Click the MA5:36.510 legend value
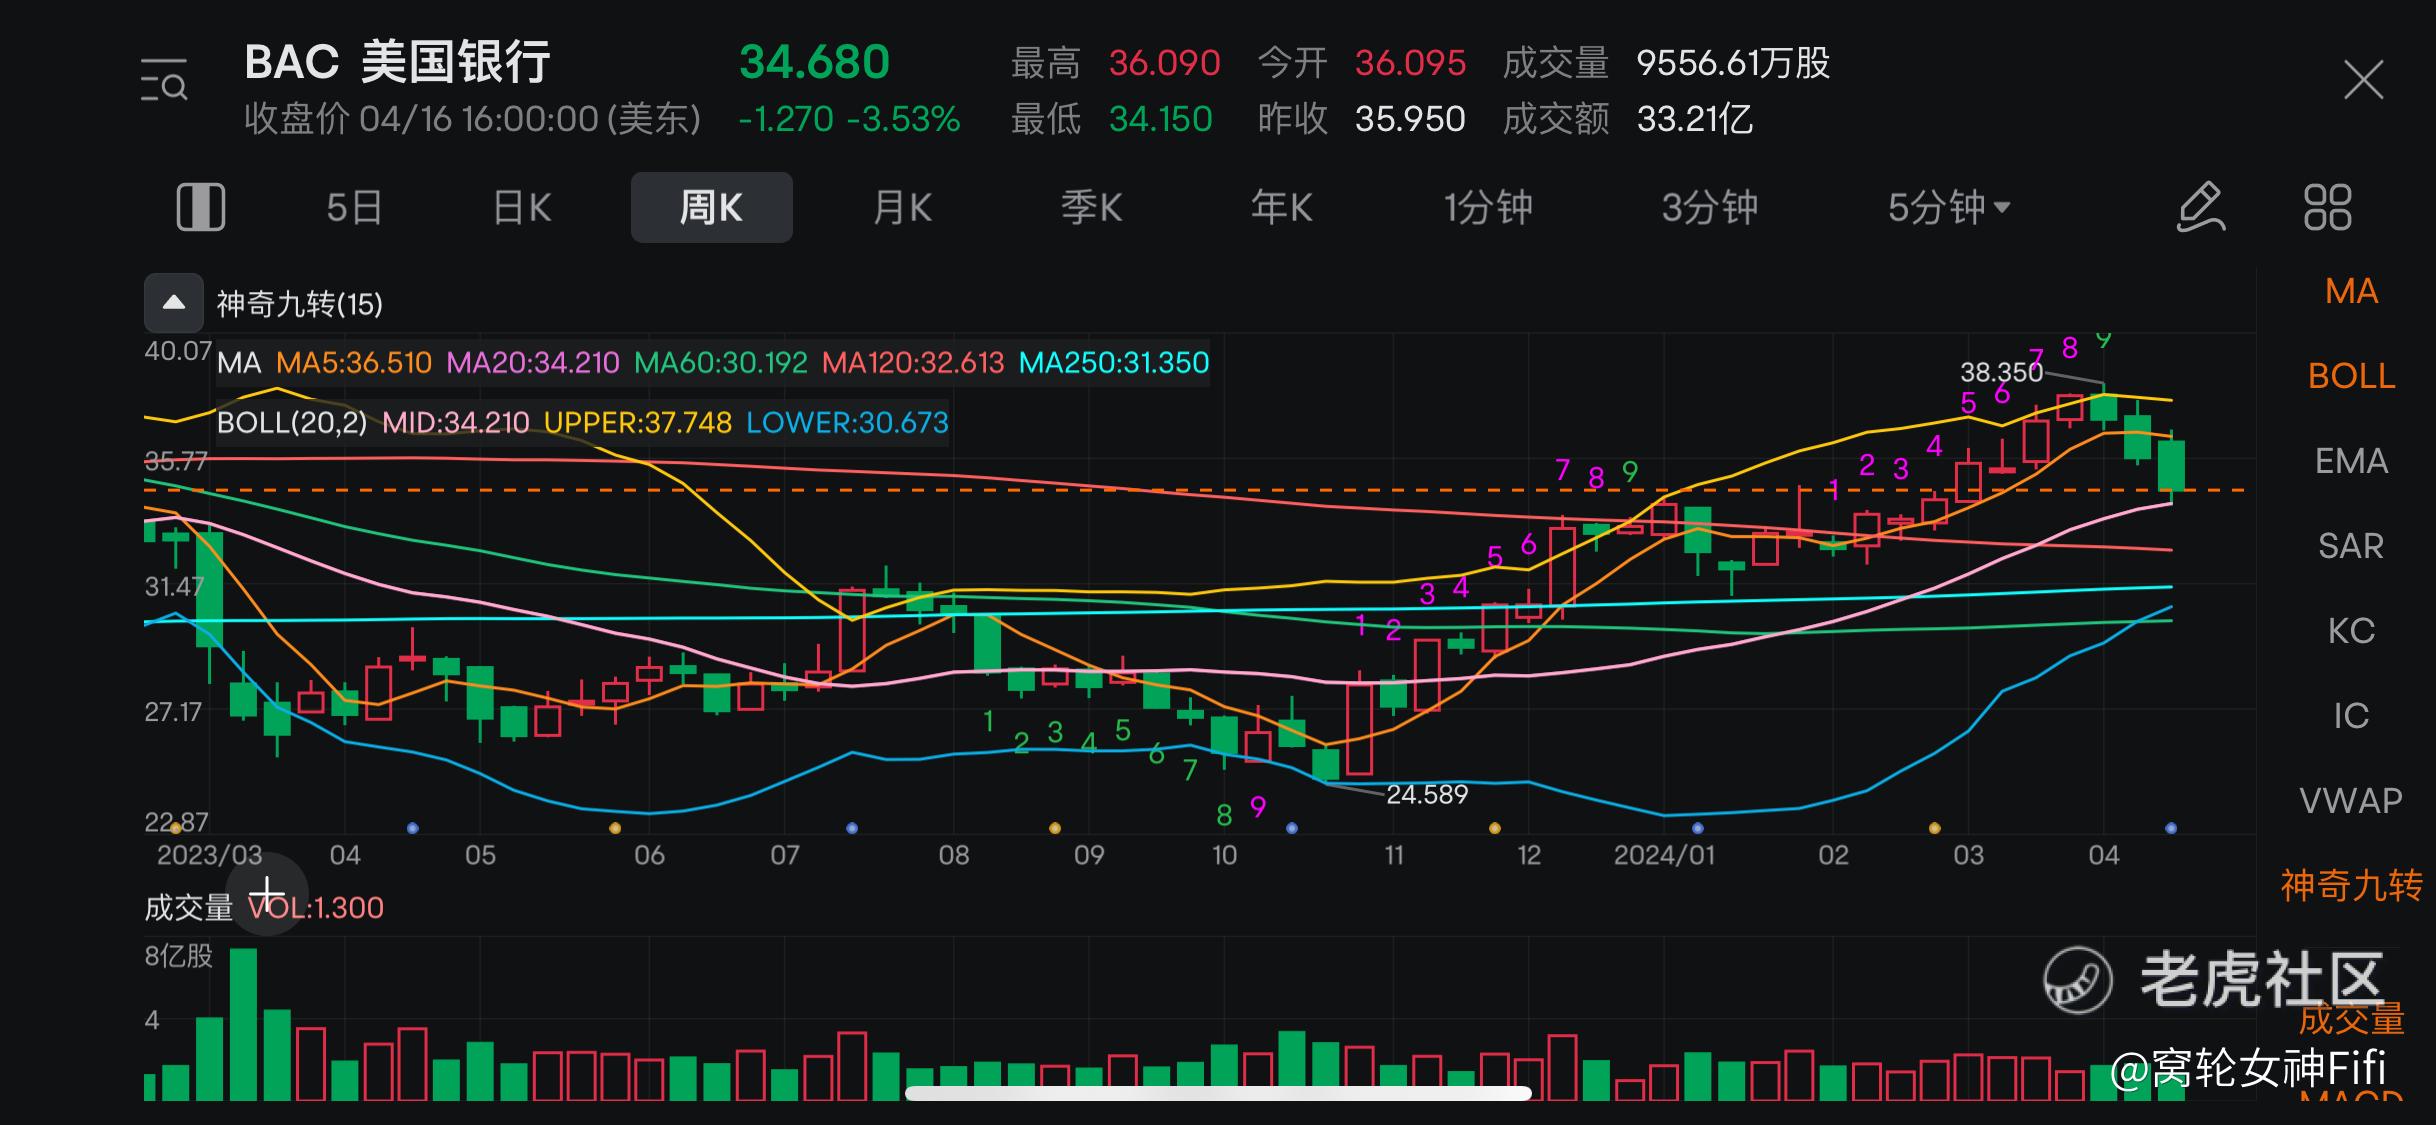 point(354,362)
